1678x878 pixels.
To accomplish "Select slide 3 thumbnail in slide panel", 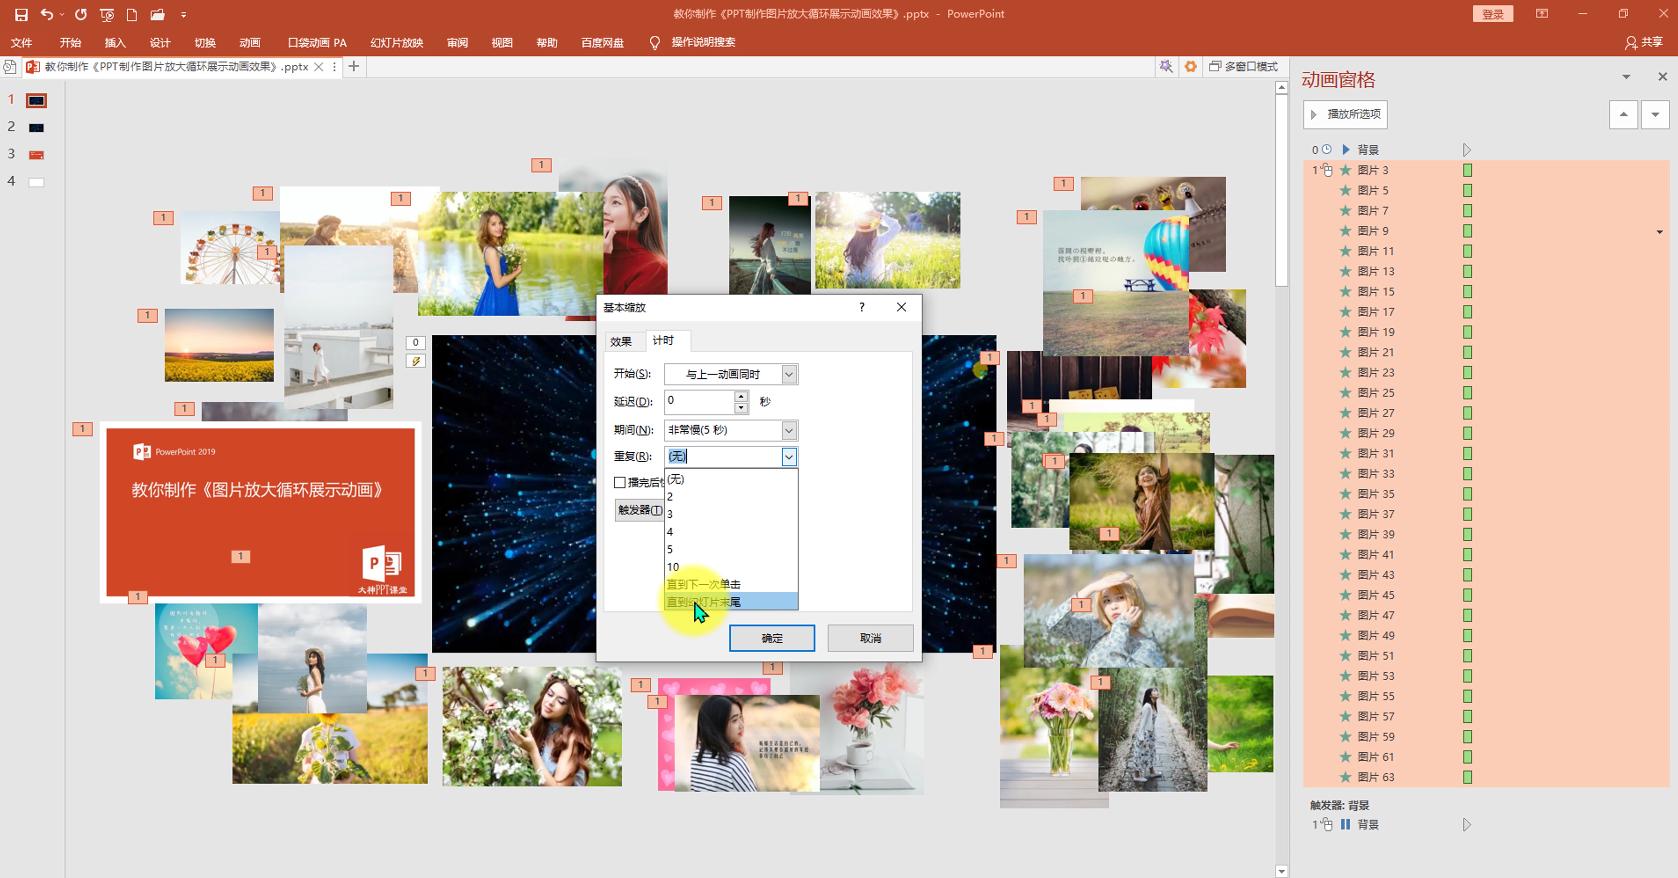I will (37, 155).
